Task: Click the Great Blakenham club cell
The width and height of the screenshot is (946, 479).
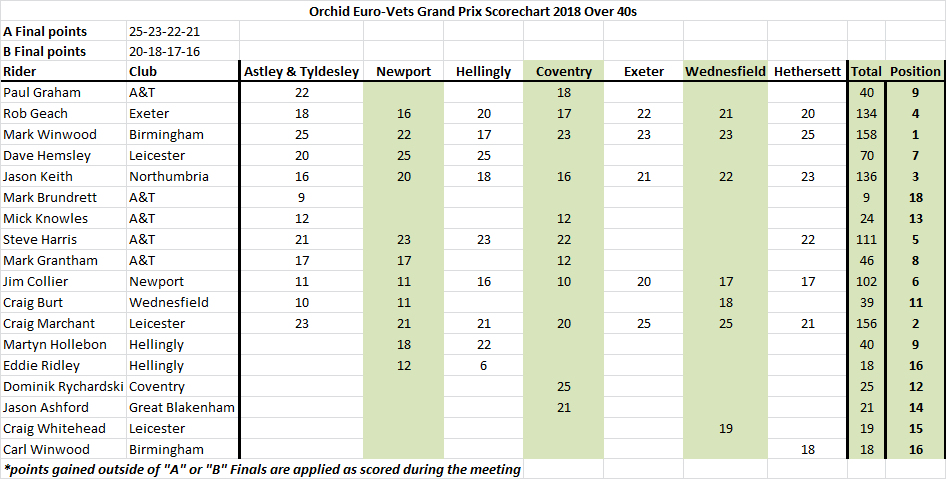Action: click(182, 408)
